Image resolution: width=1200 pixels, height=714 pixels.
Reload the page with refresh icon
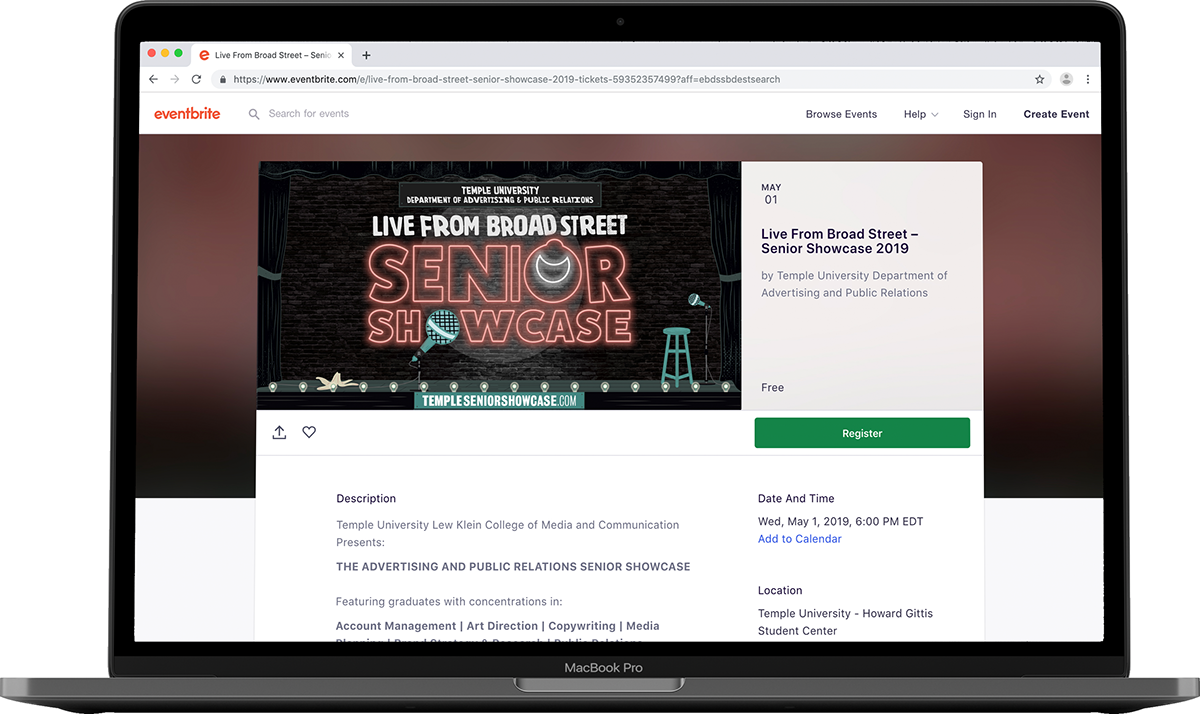point(196,79)
